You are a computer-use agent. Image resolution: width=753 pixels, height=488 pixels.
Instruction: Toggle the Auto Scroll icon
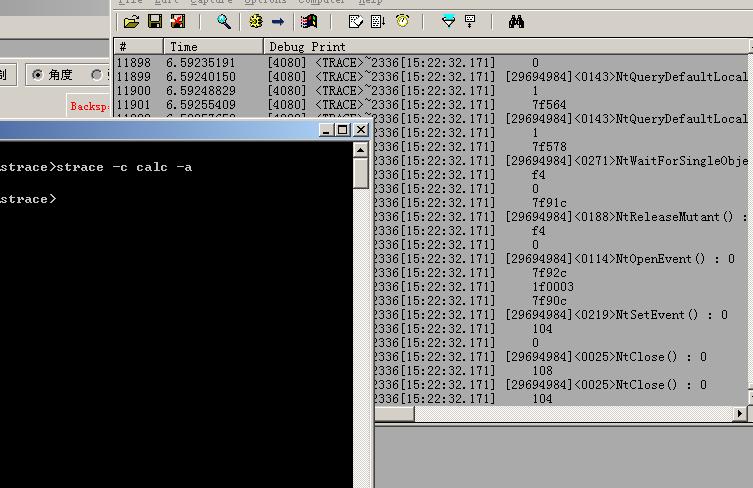point(378,21)
